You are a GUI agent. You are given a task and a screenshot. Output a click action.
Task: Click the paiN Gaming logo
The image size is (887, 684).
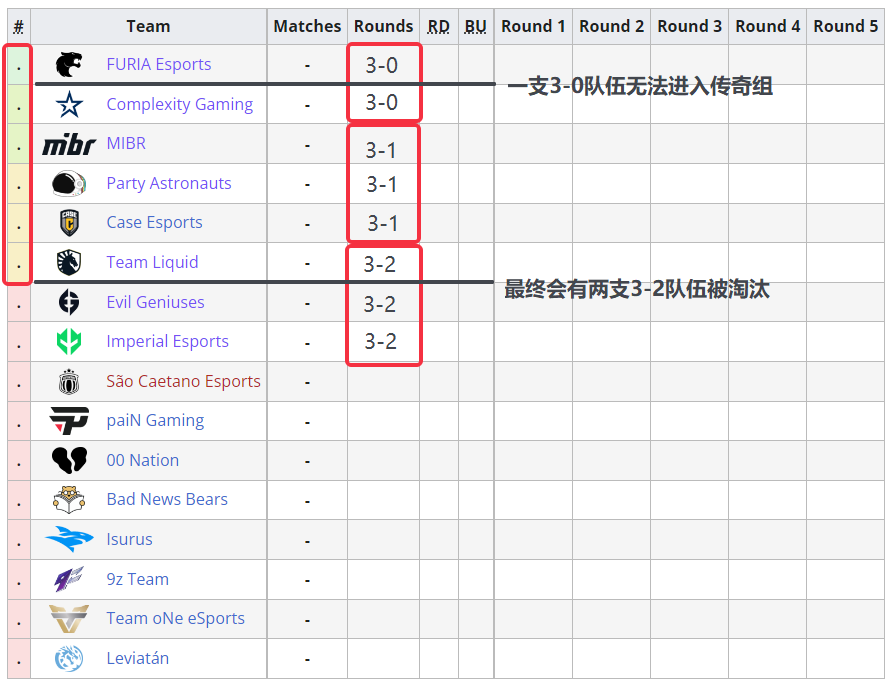tap(69, 421)
